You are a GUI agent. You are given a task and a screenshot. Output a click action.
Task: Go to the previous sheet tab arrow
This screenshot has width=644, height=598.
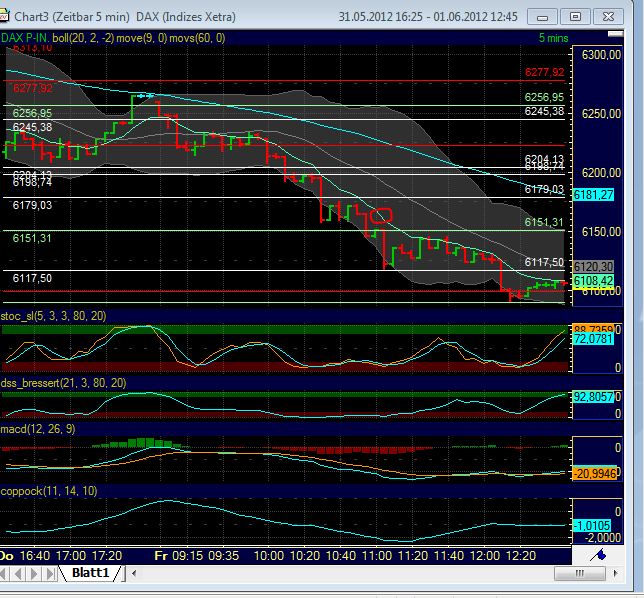(x=18, y=573)
